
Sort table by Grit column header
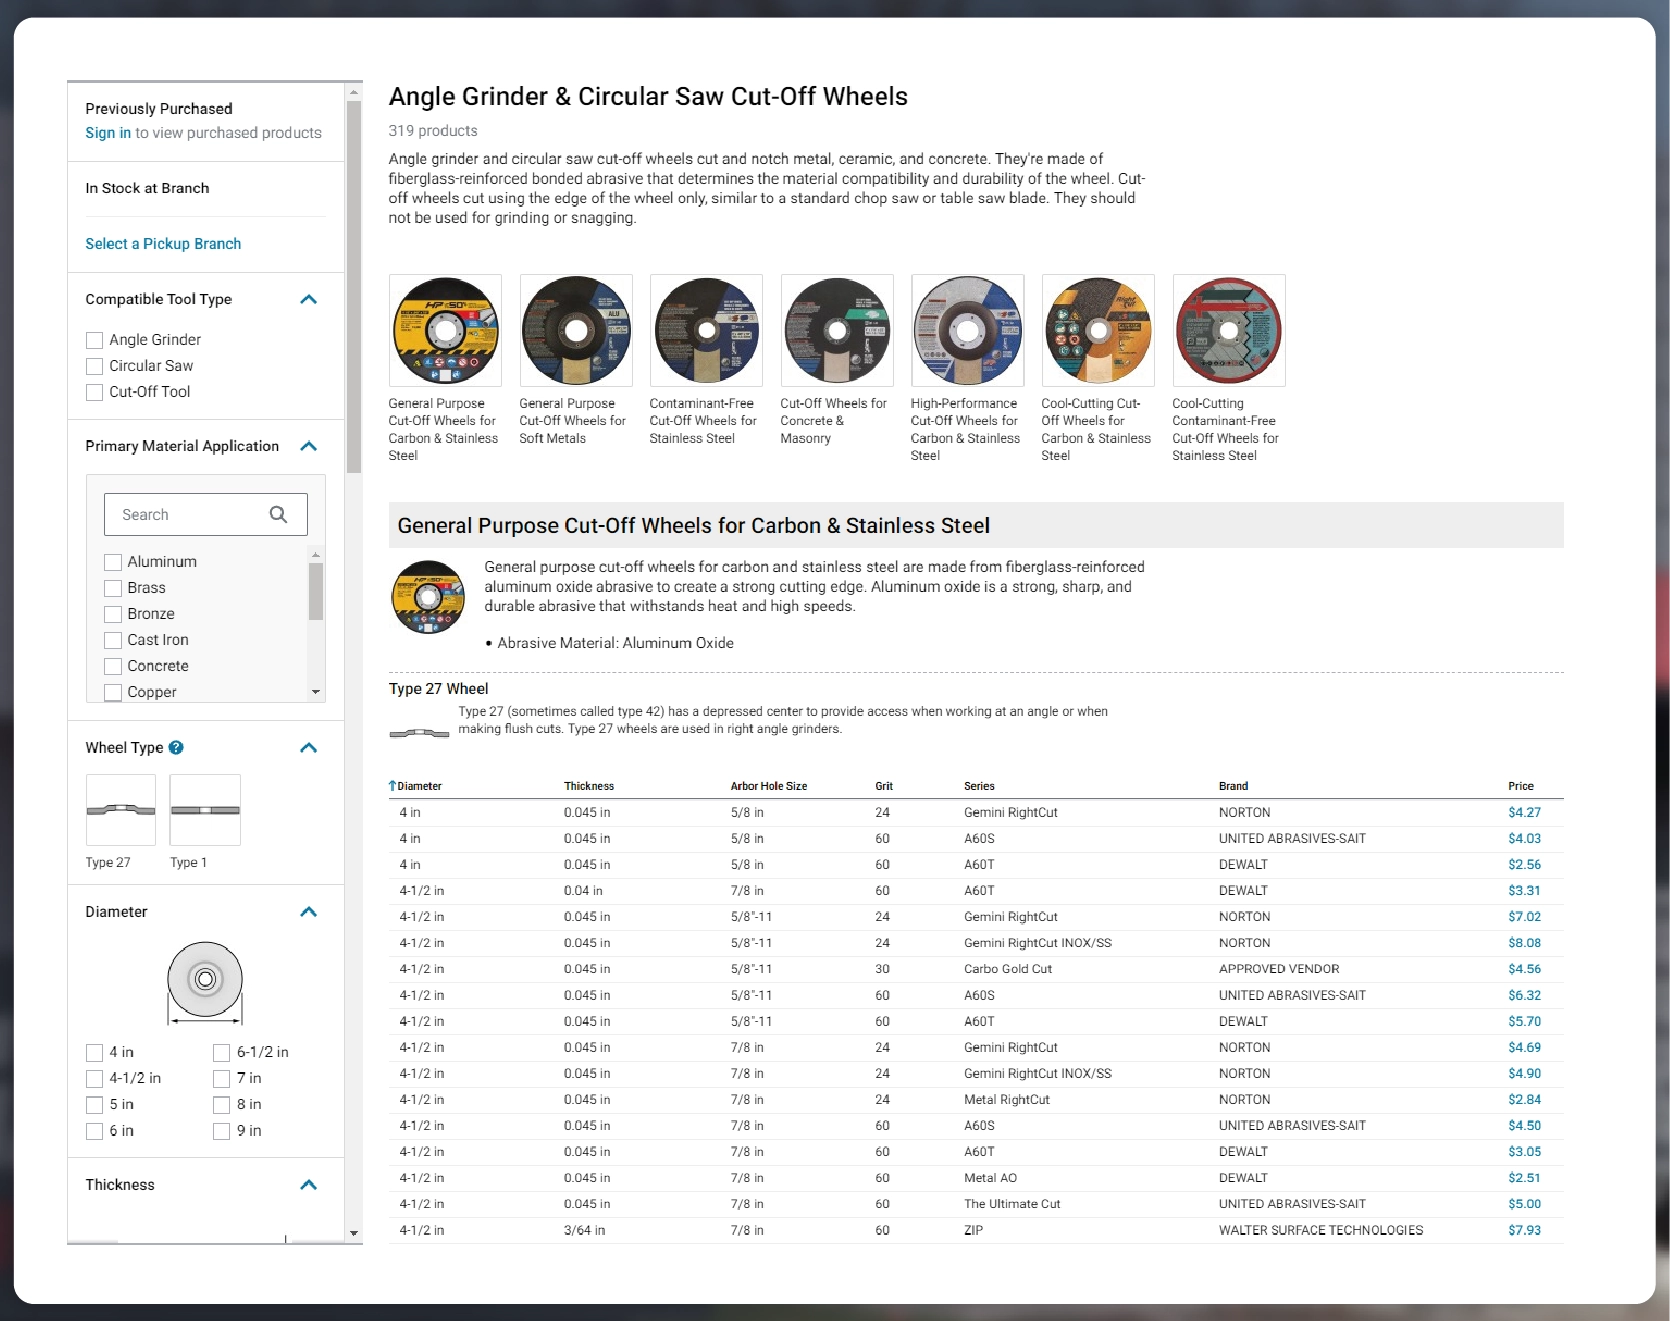tap(884, 786)
